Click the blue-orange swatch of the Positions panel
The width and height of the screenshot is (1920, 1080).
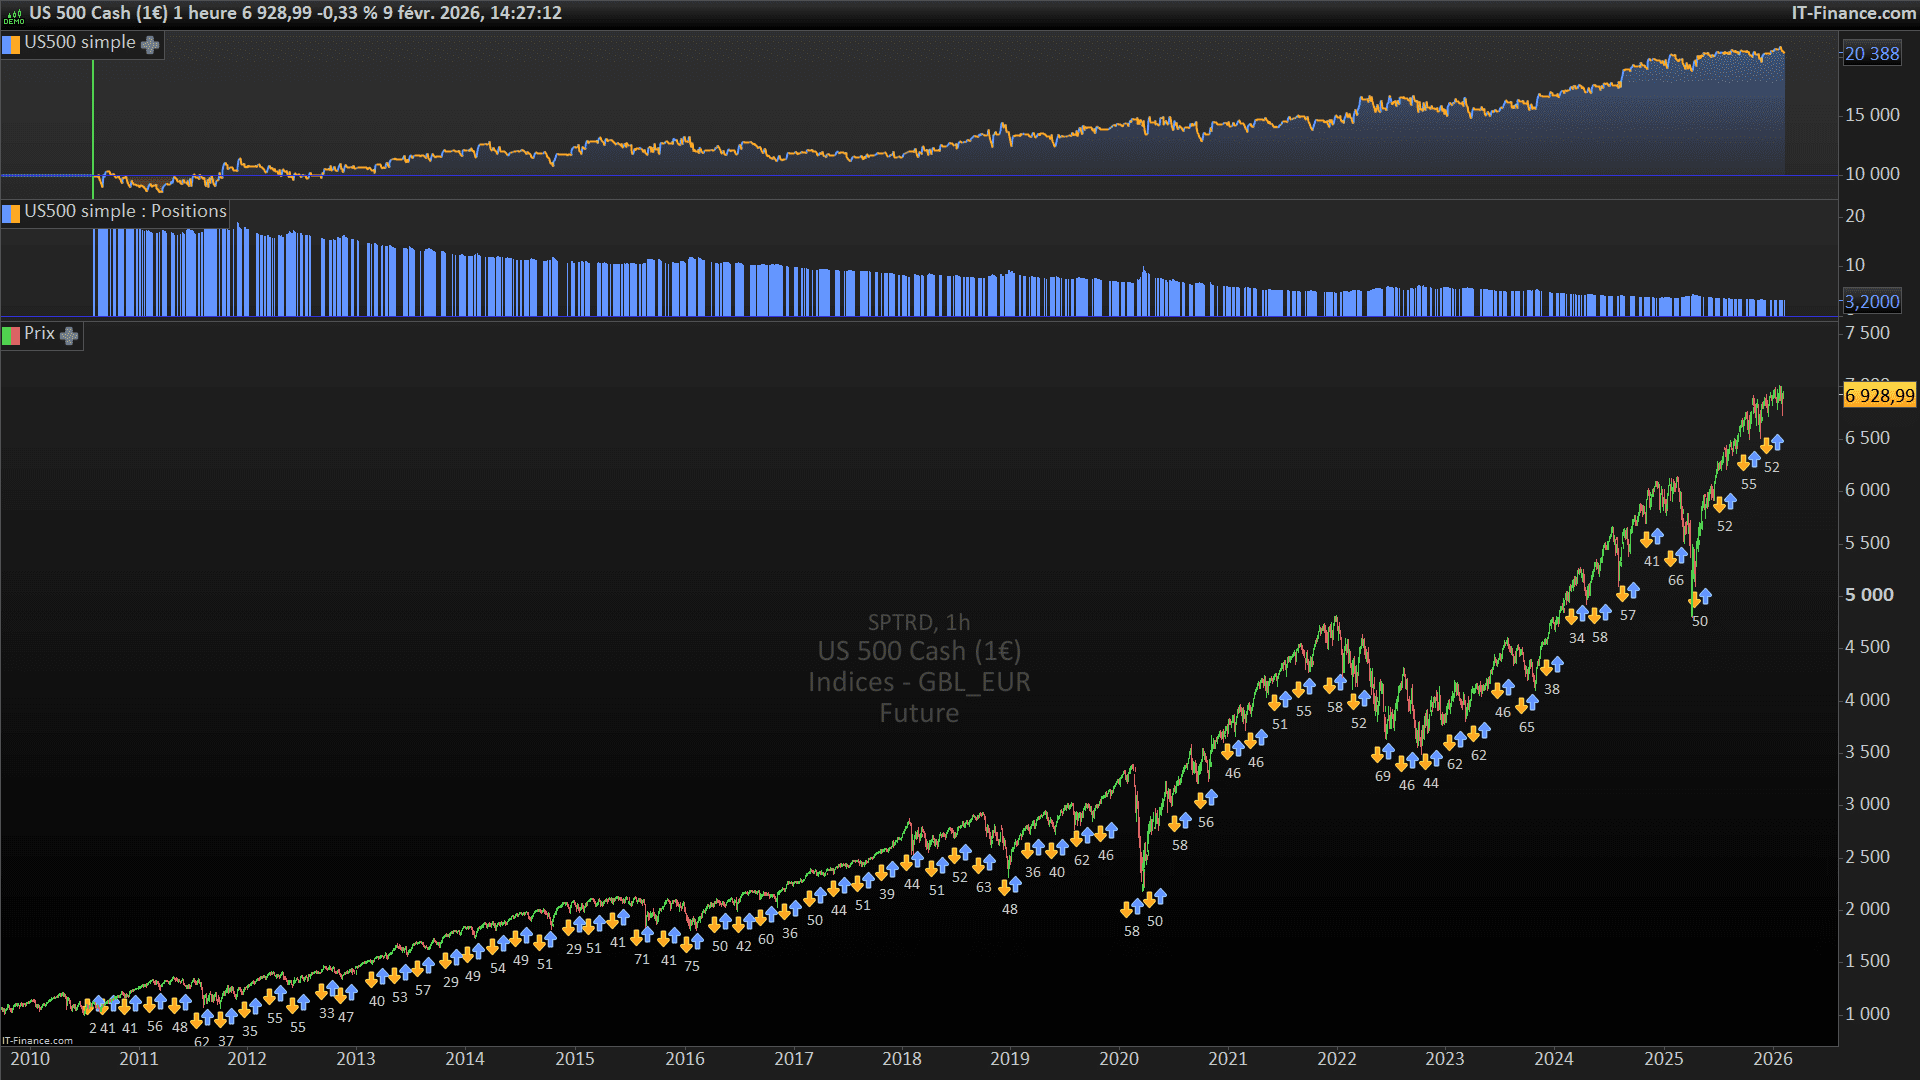(x=11, y=213)
